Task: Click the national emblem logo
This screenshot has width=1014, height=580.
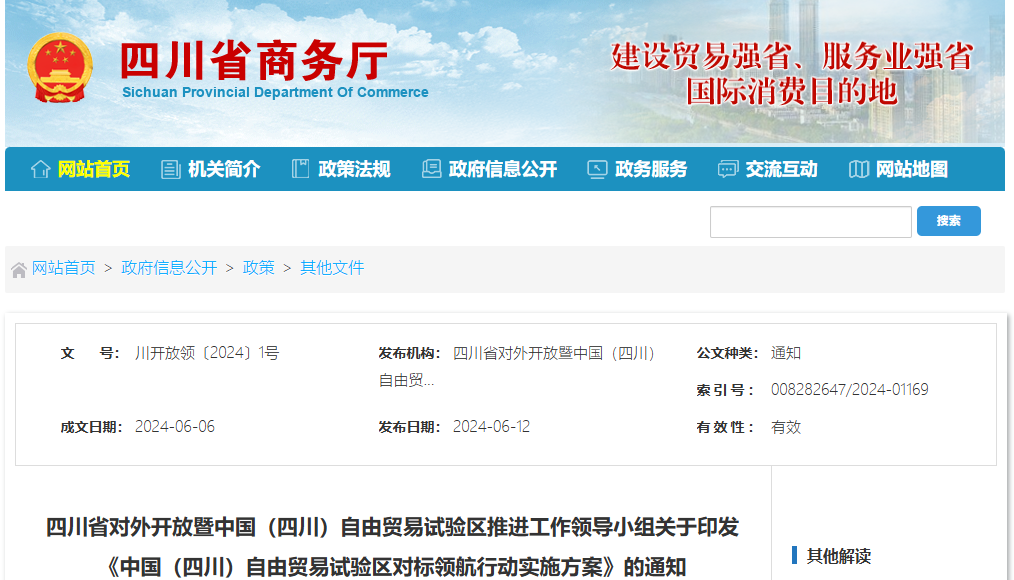Action: point(60,68)
